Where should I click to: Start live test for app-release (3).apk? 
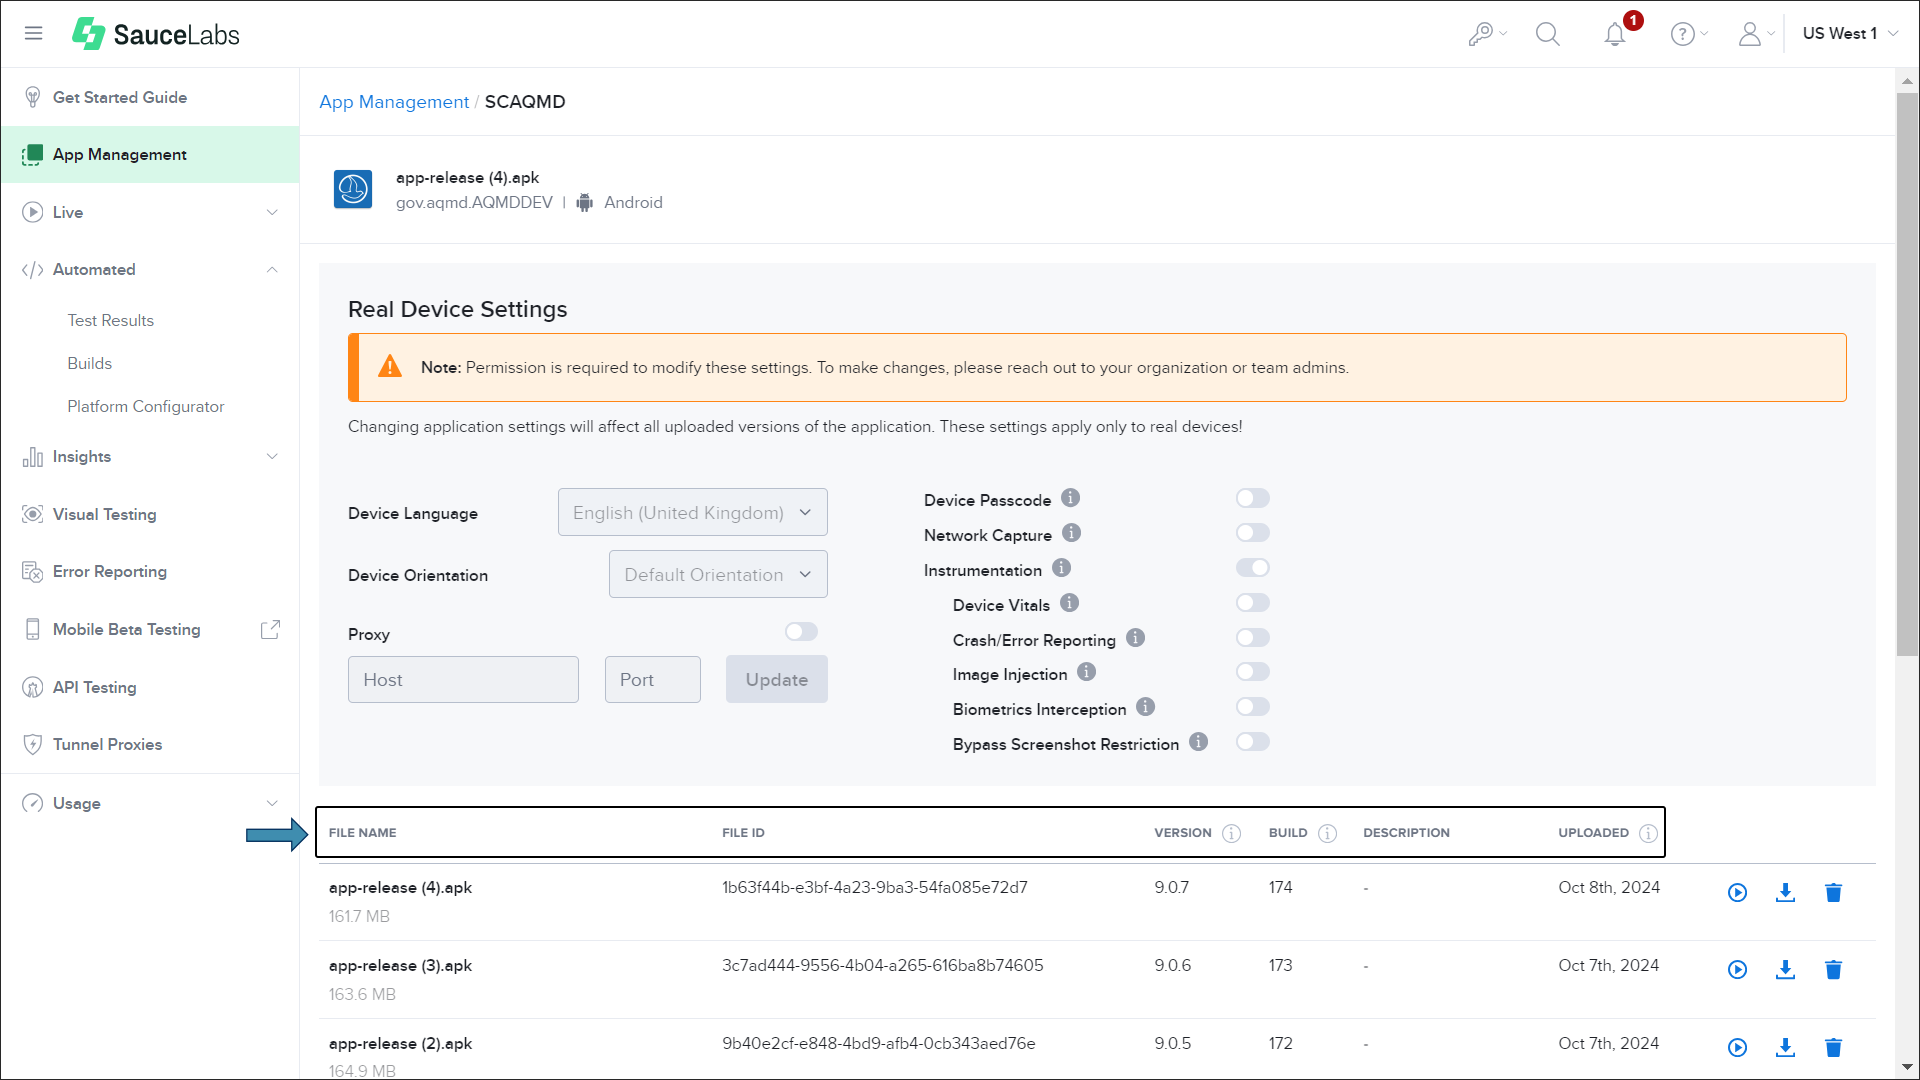(x=1737, y=970)
